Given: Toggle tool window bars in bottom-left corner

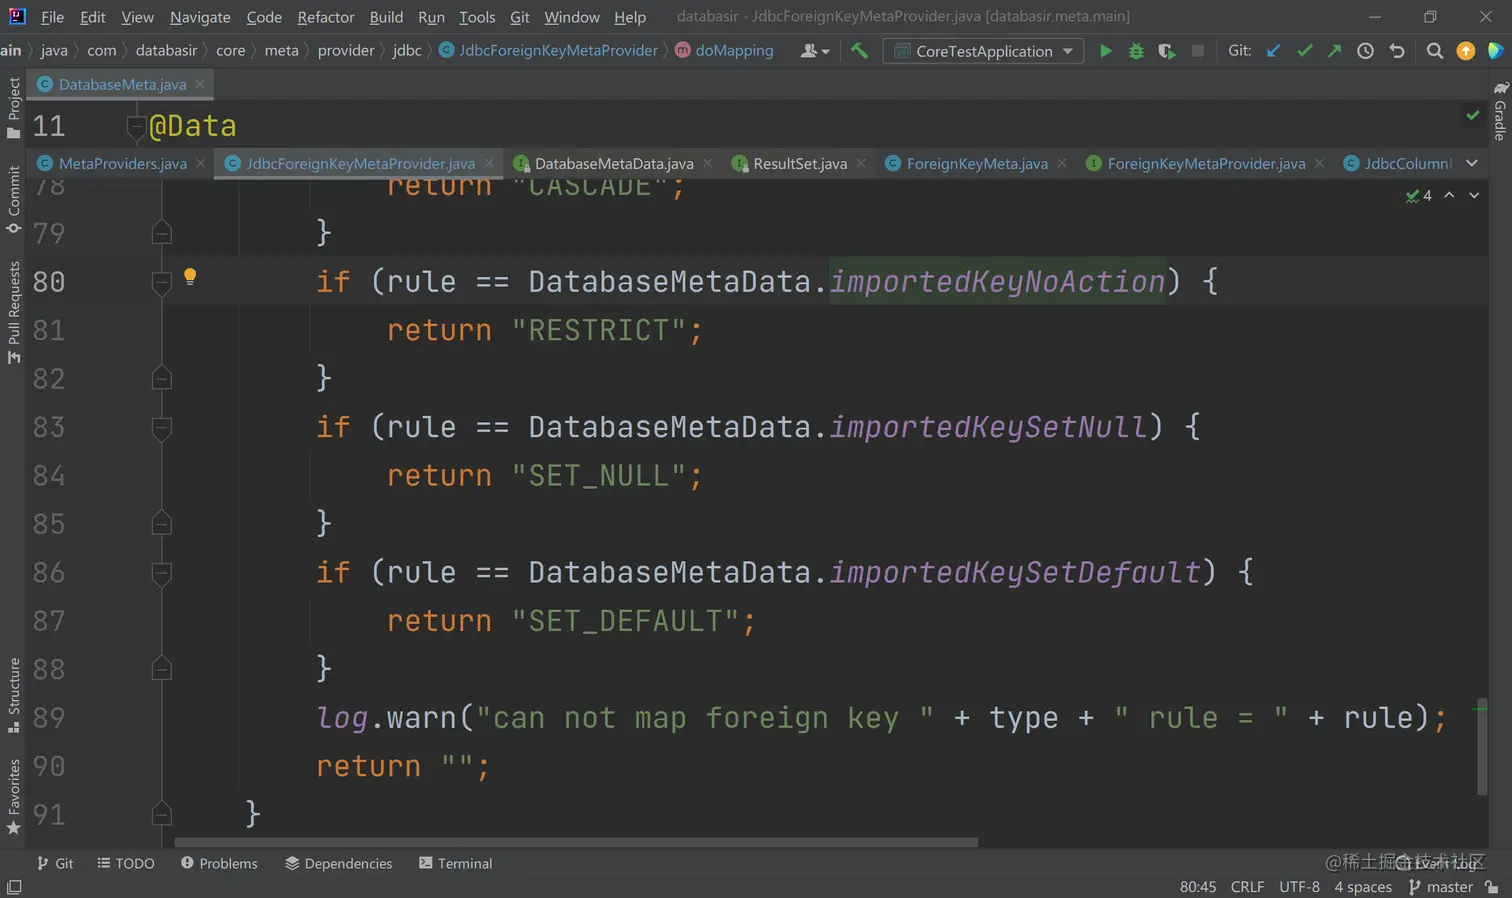Looking at the screenshot, I should [14, 887].
